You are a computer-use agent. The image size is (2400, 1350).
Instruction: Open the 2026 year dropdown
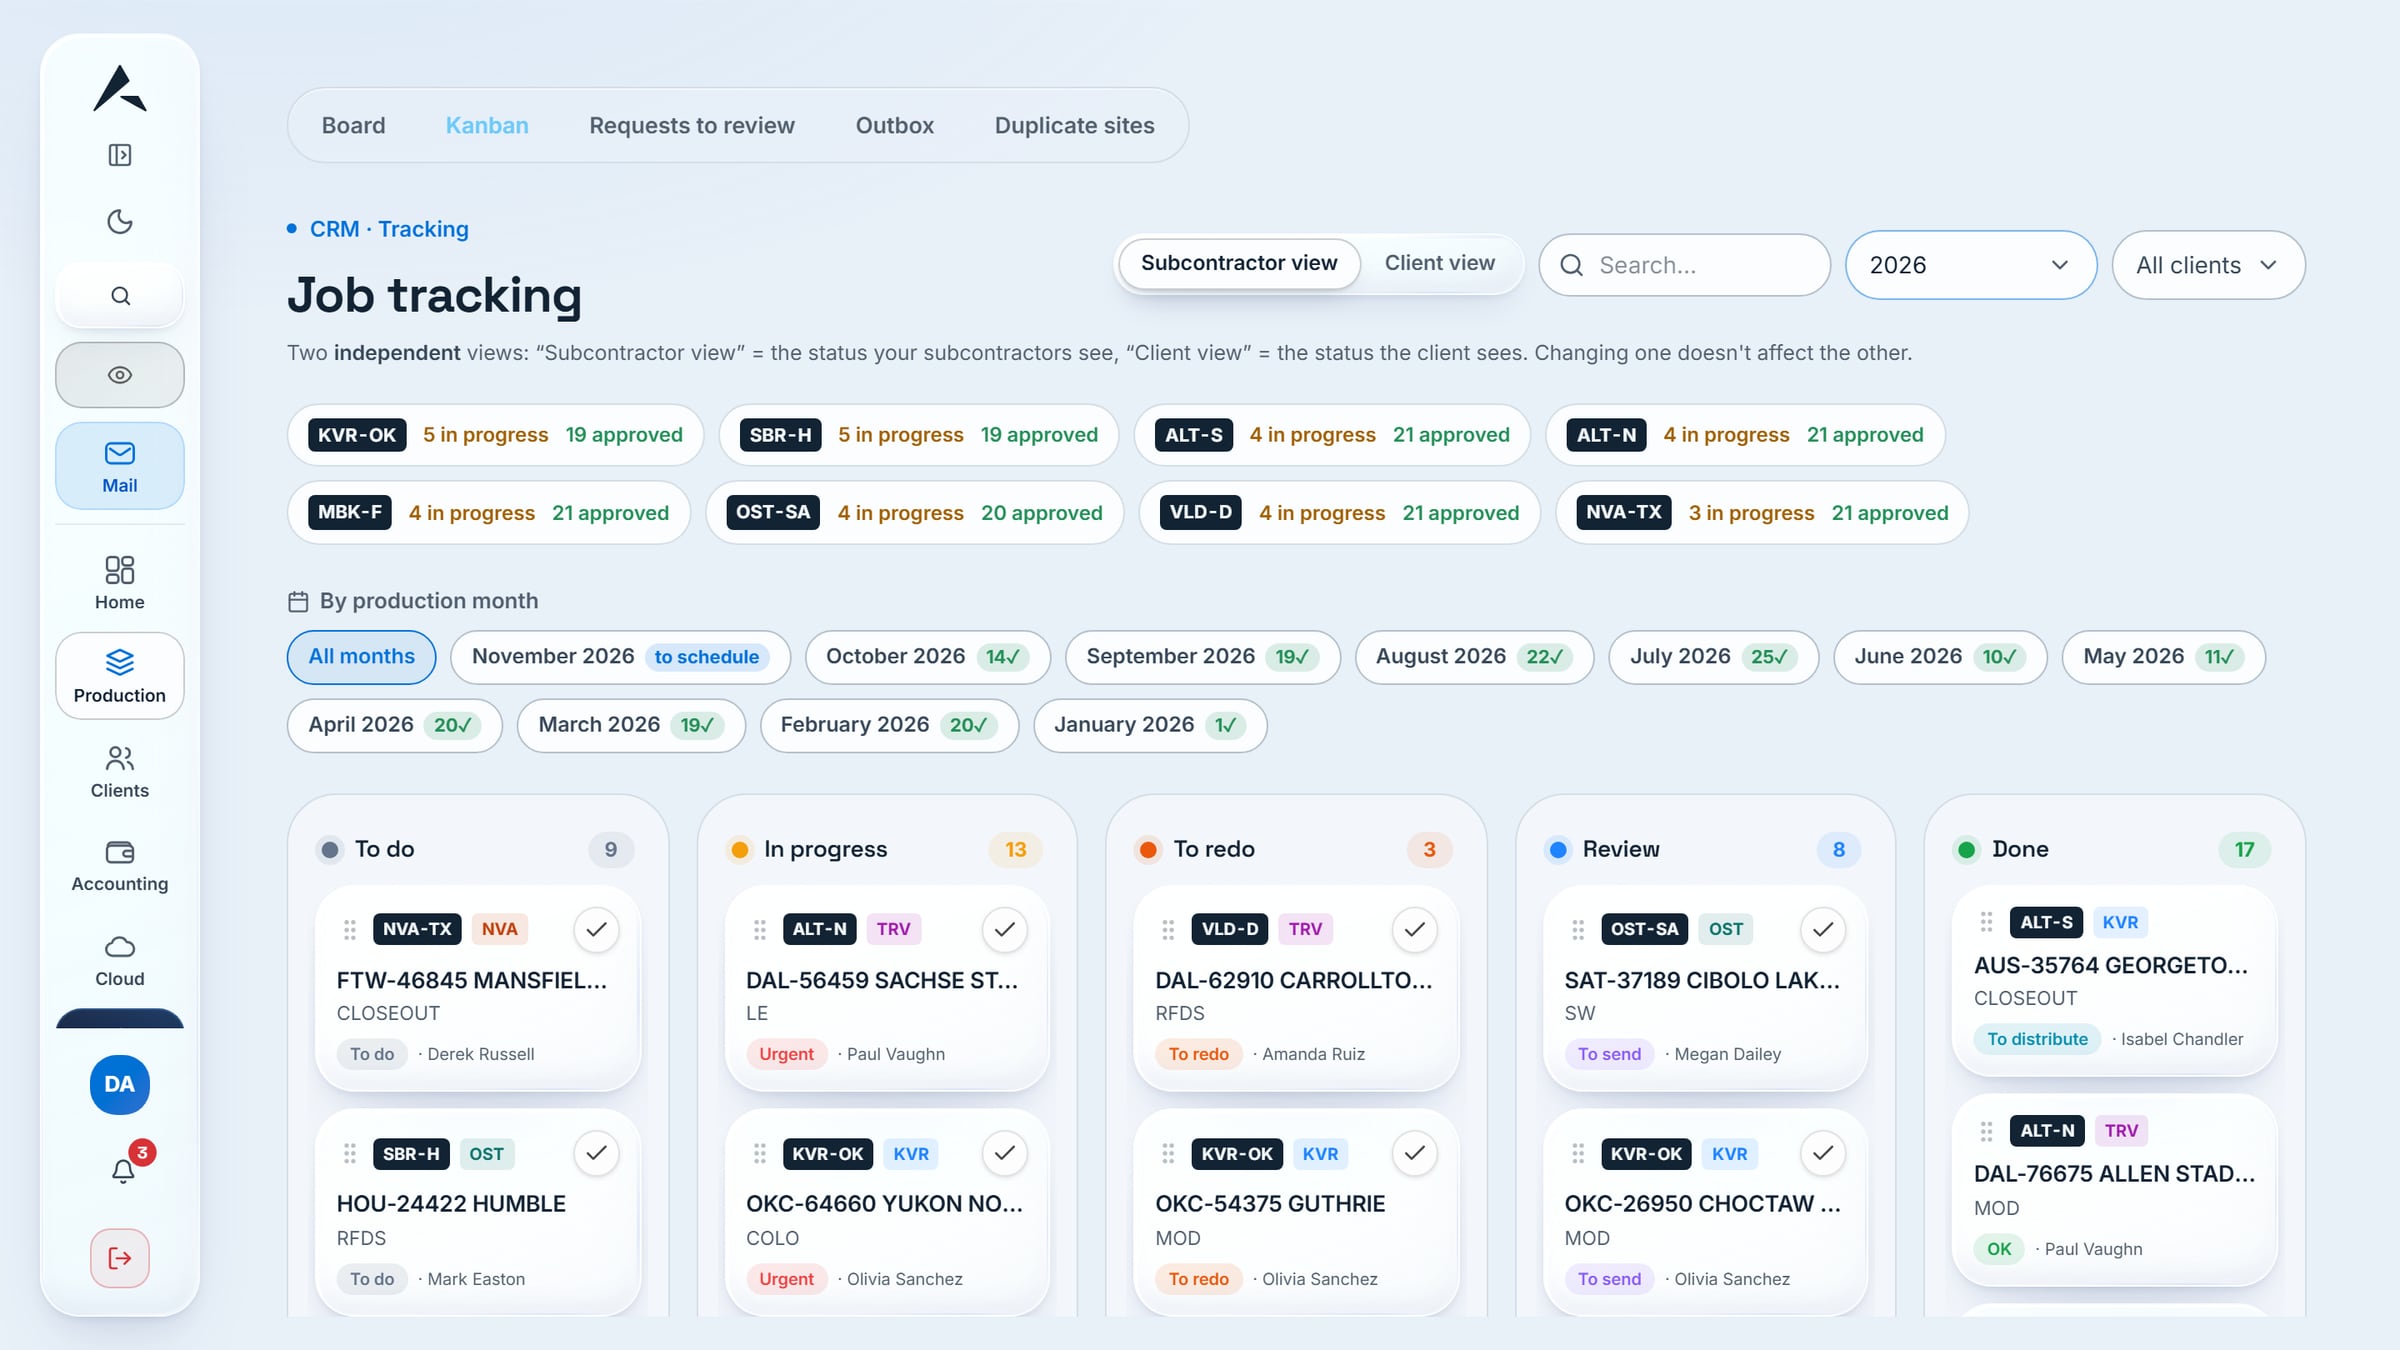pyautogui.click(x=1970, y=265)
